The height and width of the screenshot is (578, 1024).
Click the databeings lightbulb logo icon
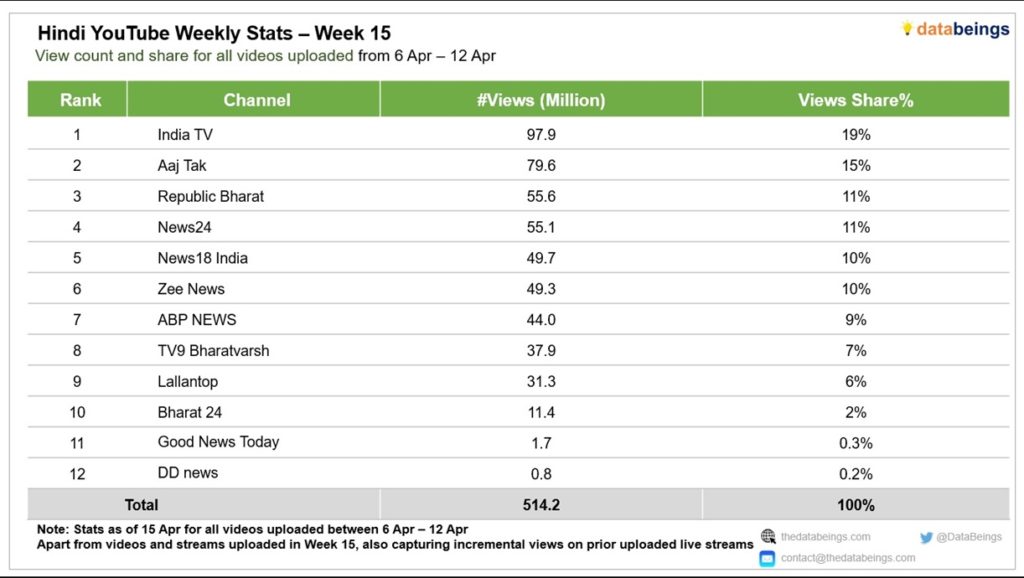(906, 28)
